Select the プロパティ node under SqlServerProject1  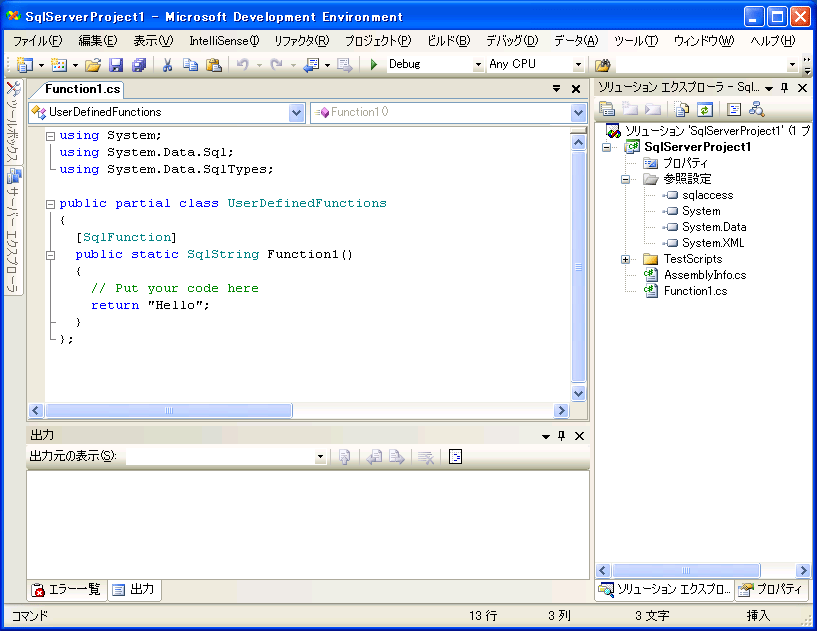(x=685, y=164)
